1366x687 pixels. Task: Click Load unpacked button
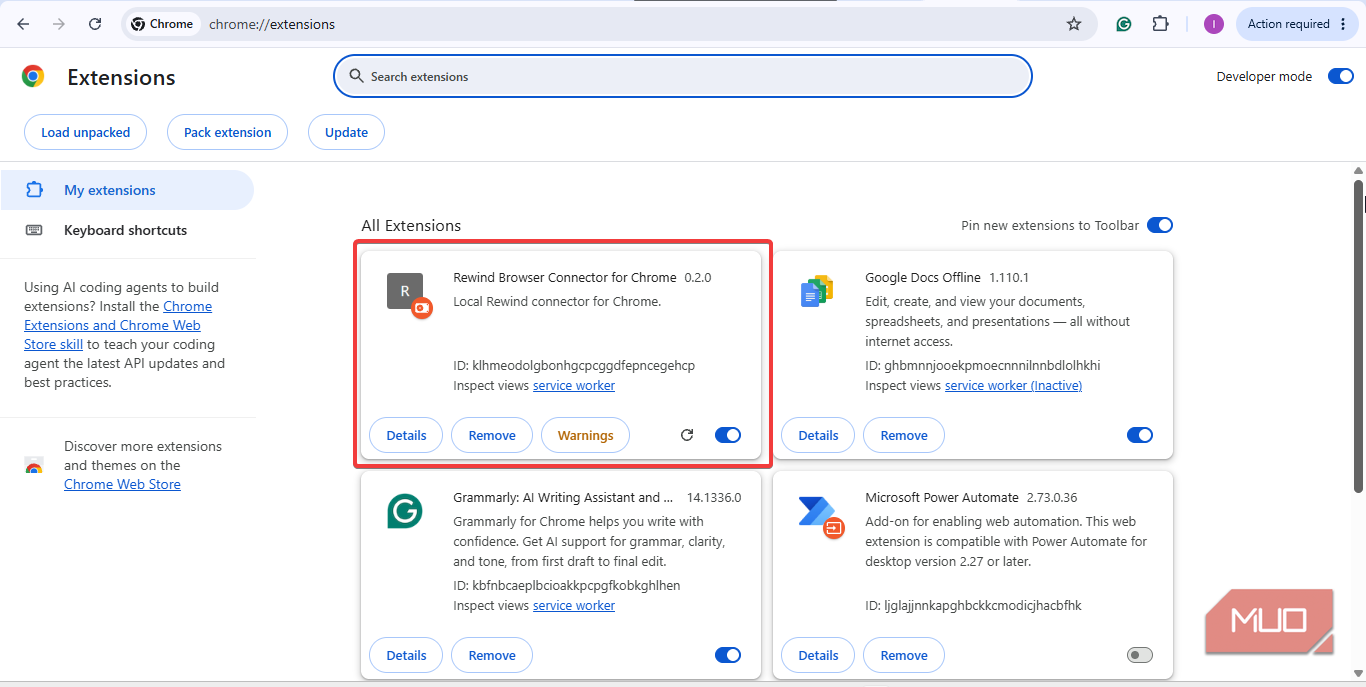tap(85, 132)
